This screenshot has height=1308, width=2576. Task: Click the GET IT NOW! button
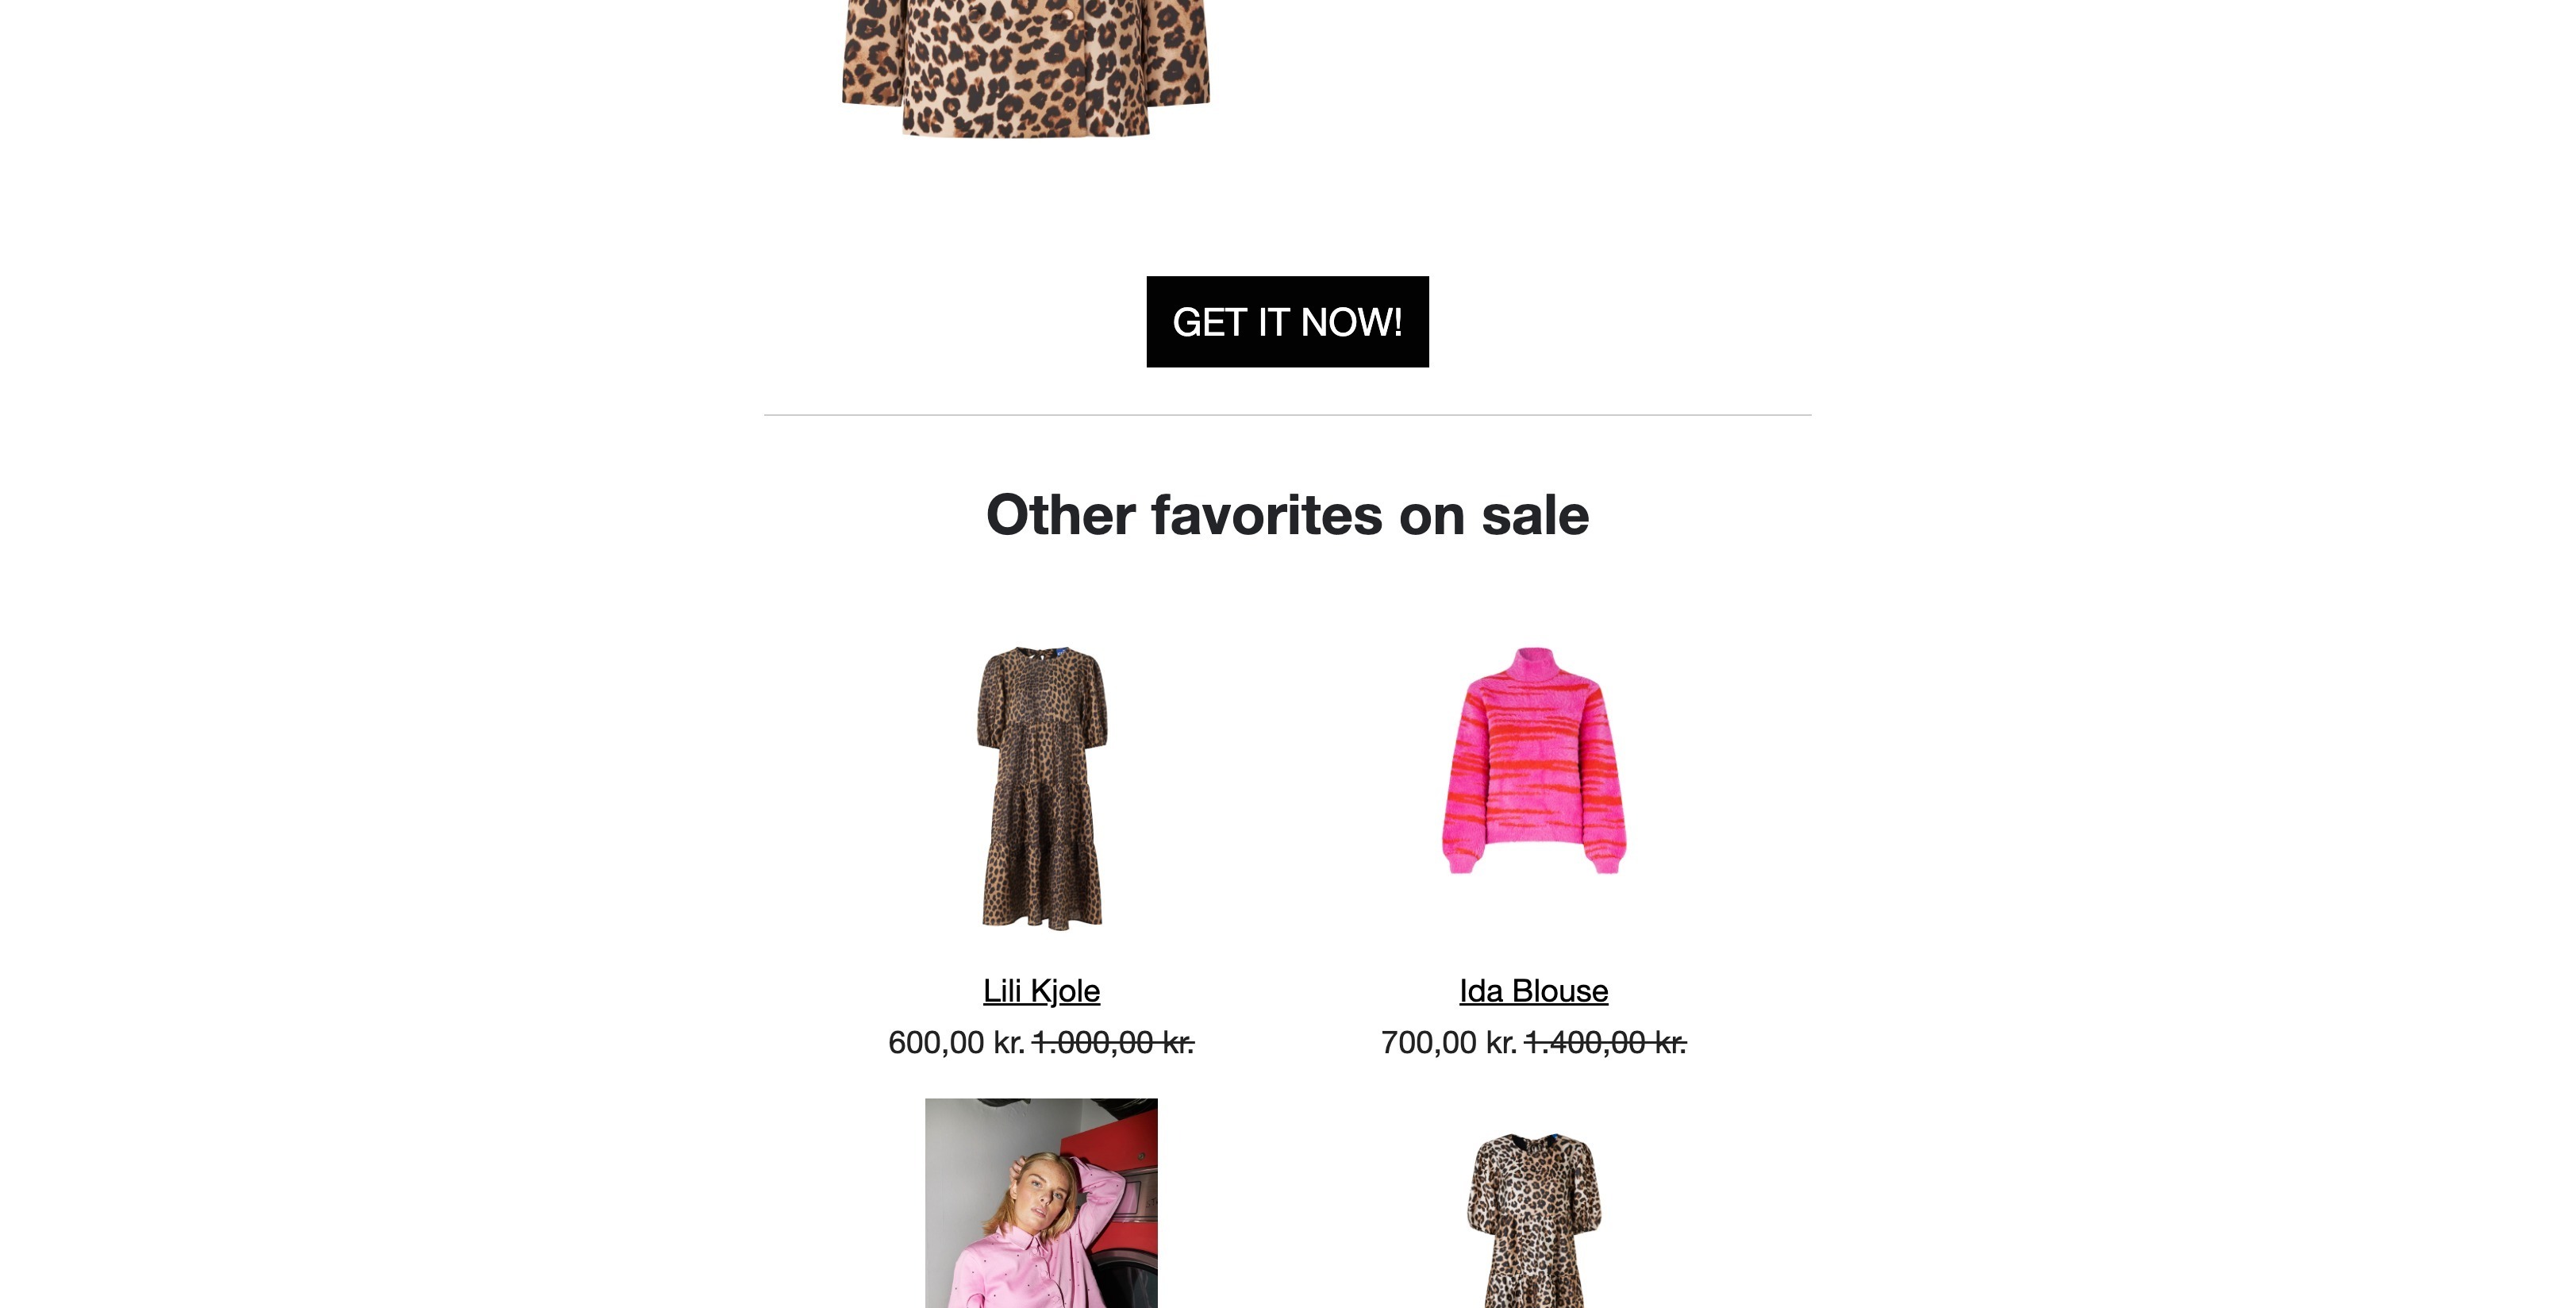tap(1287, 322)
